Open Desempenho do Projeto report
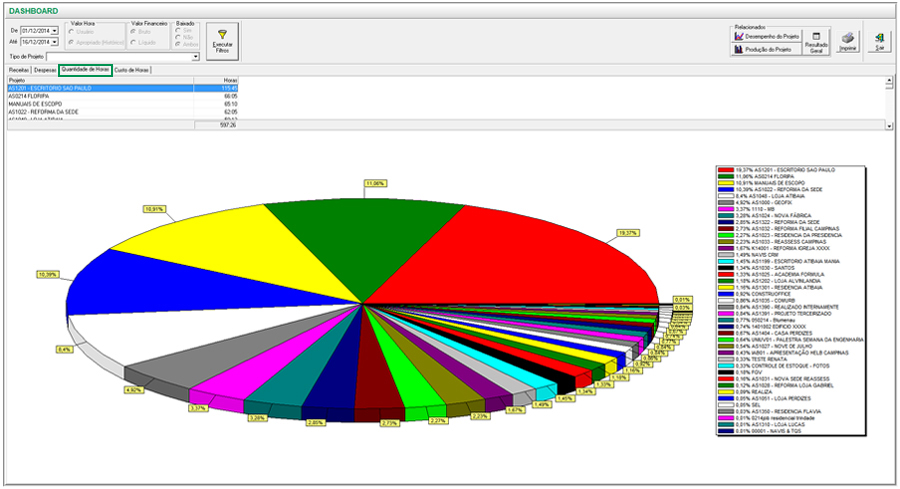The height and width of the screenshot is (489, 900). 766,36
